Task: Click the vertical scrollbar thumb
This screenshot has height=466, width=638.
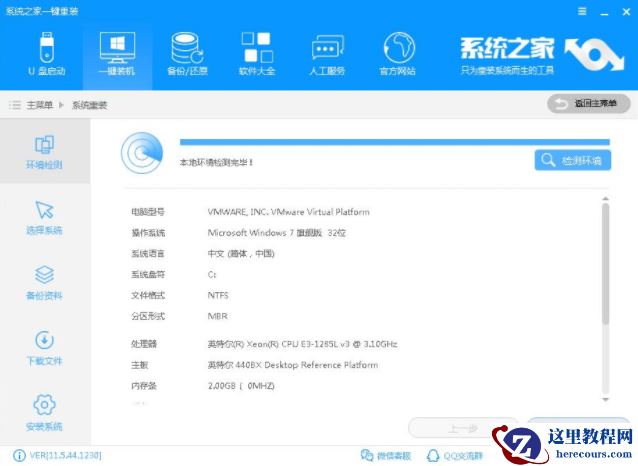Action: pos(605,264)
